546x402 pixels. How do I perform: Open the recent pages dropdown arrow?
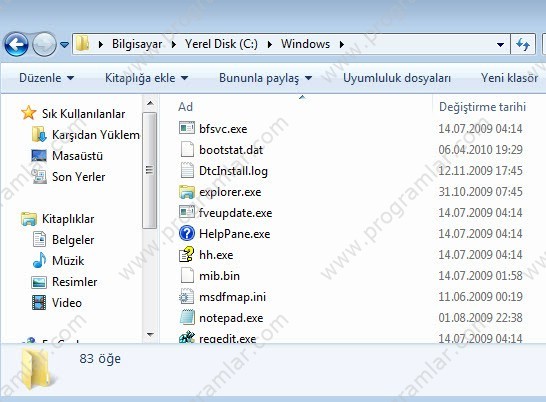click(64, 45)
